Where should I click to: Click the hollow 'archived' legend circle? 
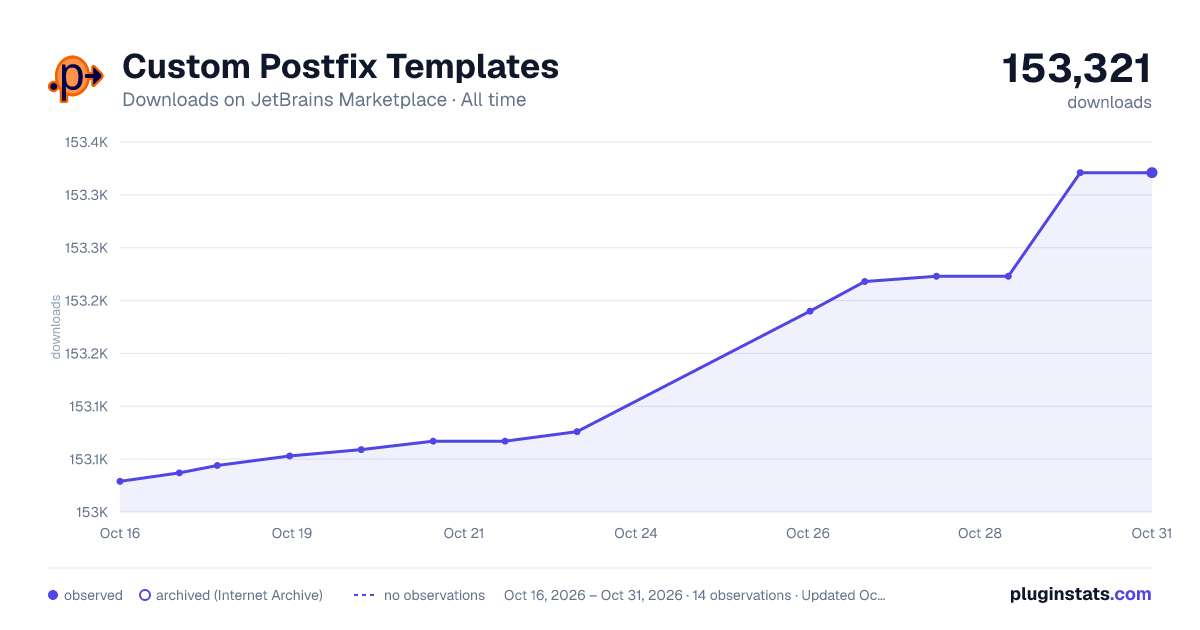click(145, 595)
